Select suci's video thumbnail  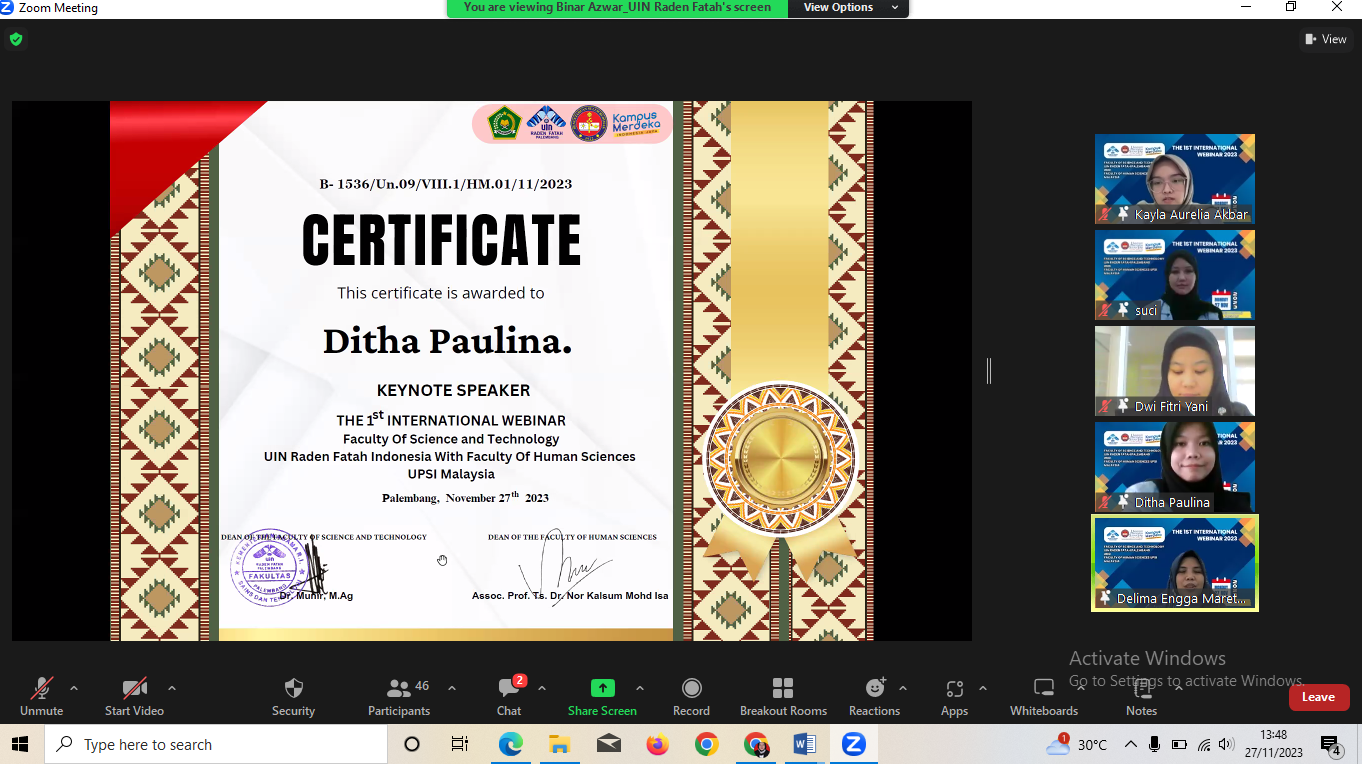click(1174, 275)
